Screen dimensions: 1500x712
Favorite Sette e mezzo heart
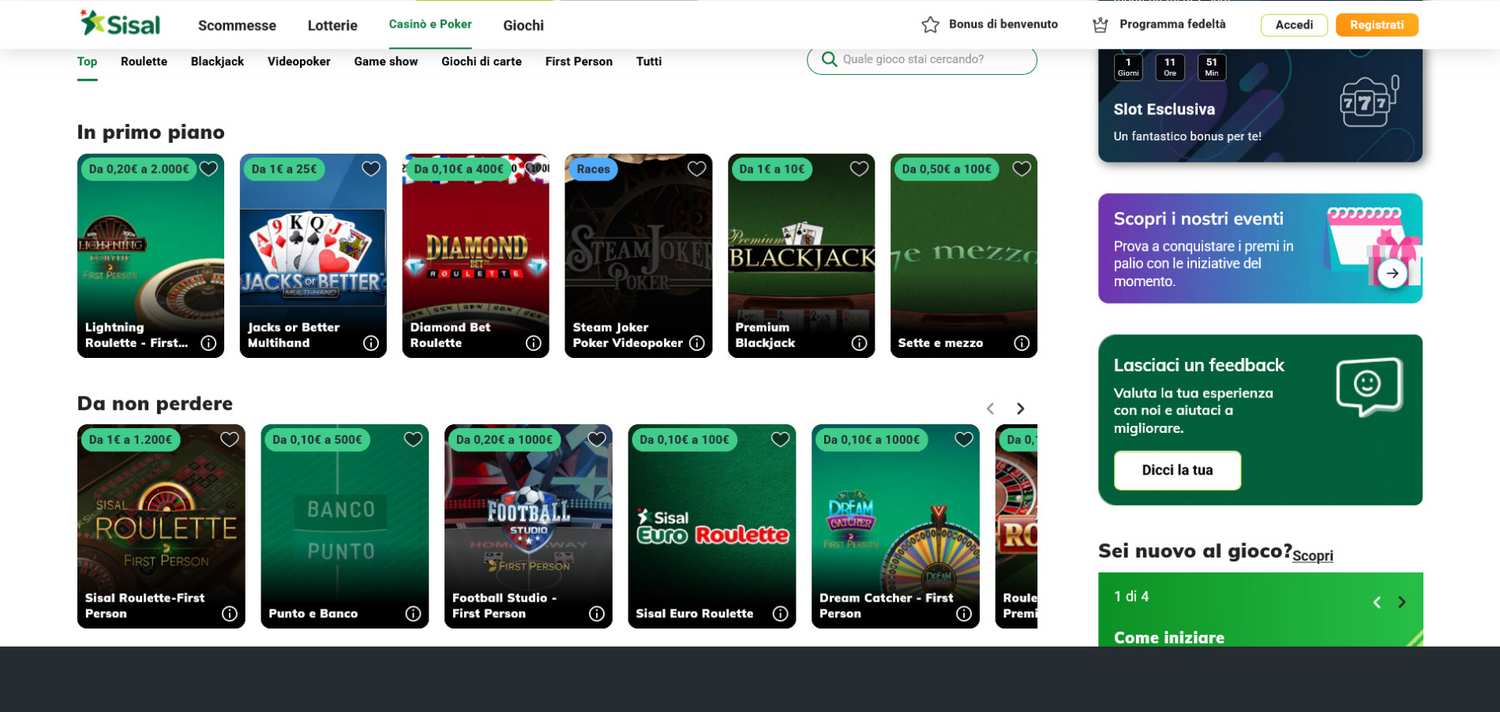click(x=1022, y=169)
